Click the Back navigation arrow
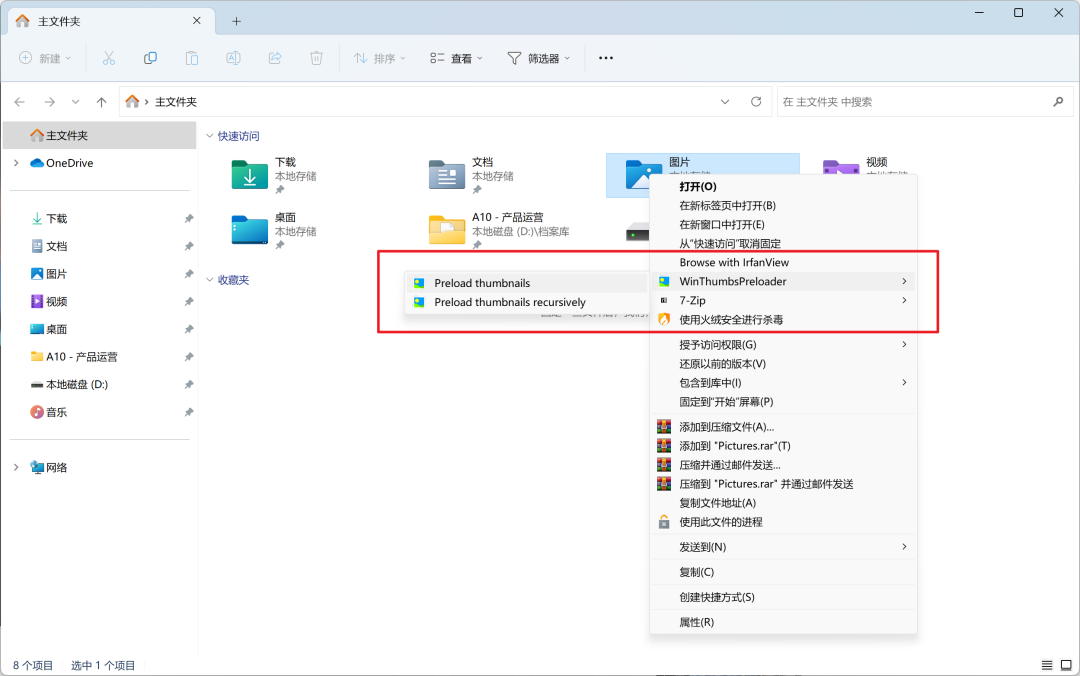 pos(20,101)
